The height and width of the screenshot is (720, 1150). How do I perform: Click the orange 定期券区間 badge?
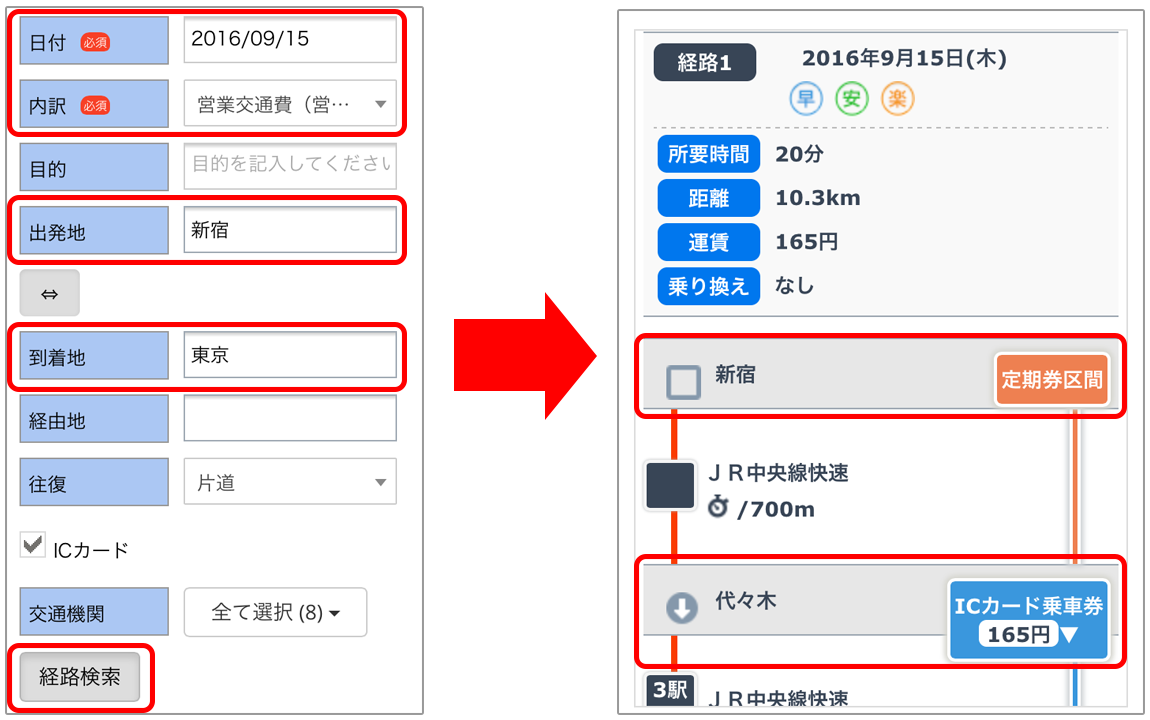1052,379
